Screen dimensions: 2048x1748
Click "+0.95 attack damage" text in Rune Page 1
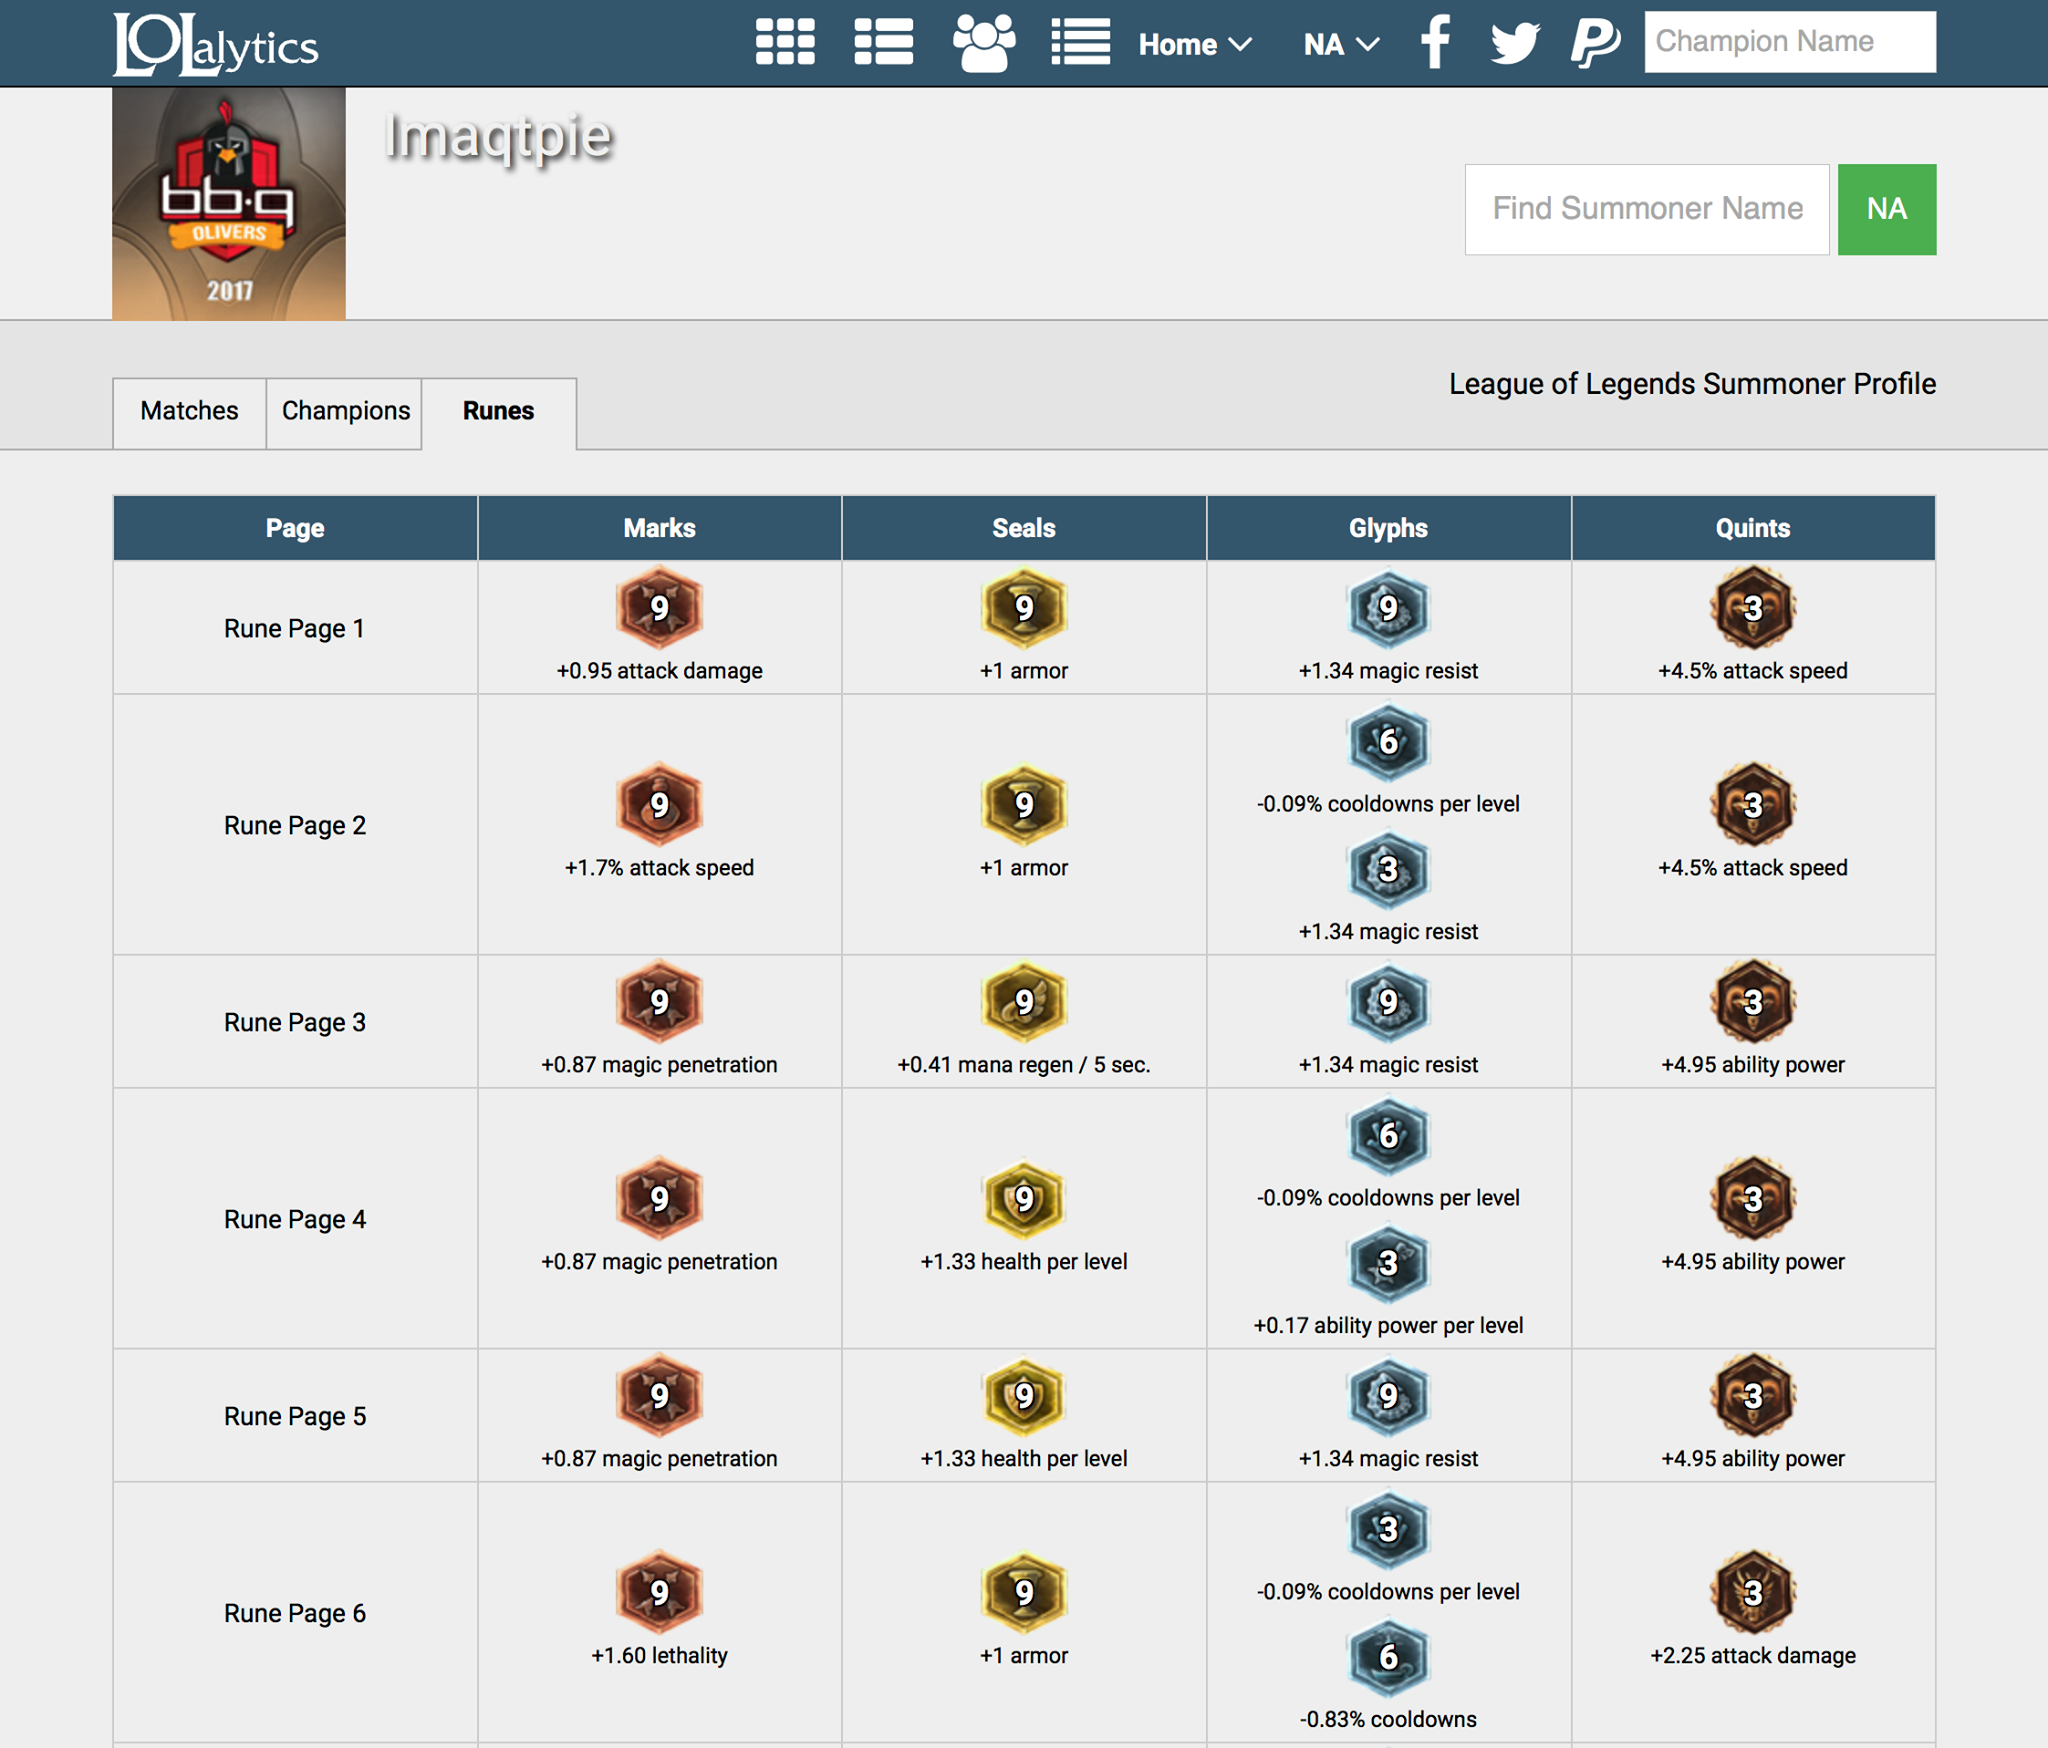point(659,671)
